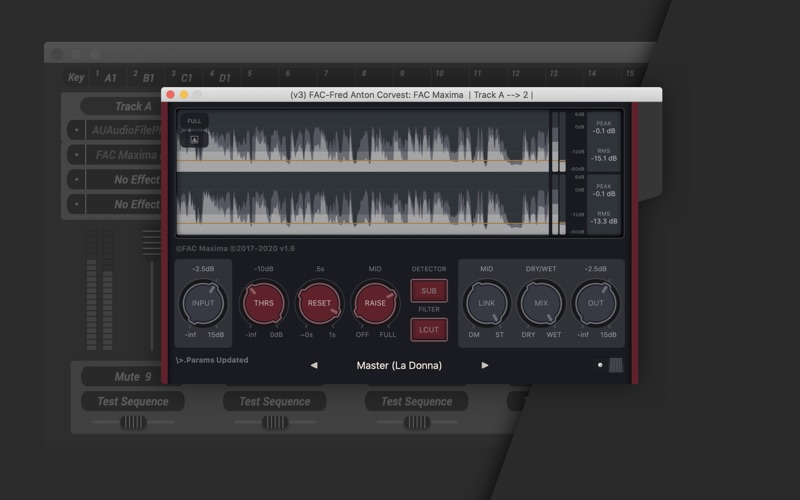The image size is (800, 500).
Task: Click the lower channel PEAK -0.1 dB readout
Action: coord(604,190)
